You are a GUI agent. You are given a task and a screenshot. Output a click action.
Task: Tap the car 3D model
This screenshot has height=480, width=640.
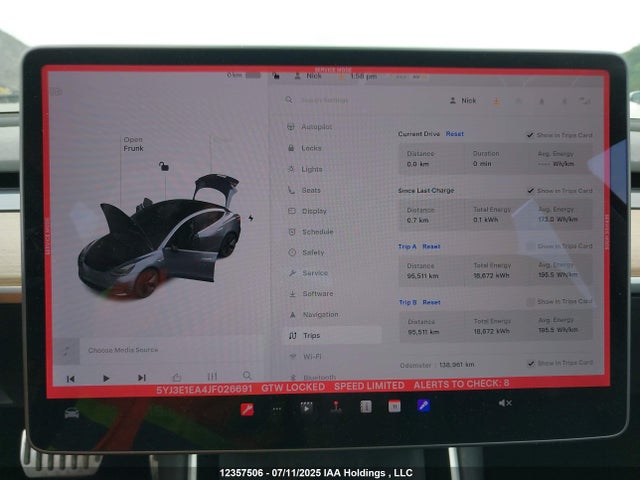[x=160, y=238]
